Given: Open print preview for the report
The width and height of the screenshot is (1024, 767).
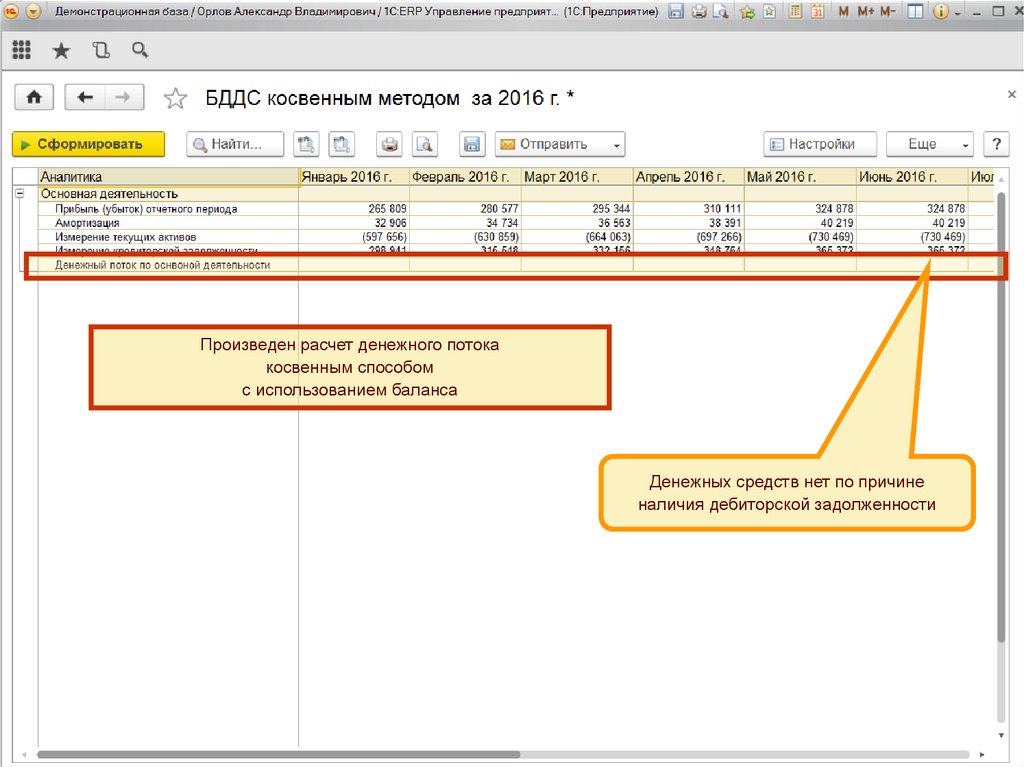Looking at the screenshot, I should coord(426,144).
